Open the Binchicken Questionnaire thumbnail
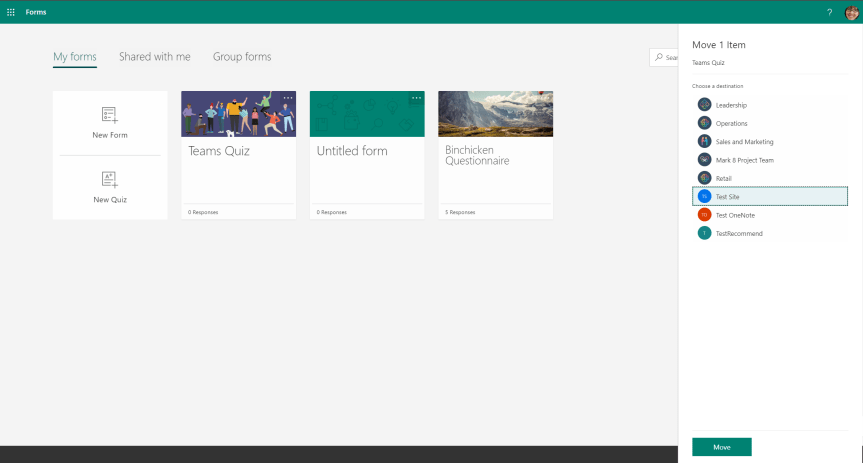Image resolution: width=863 pixels, height=463 pixels. pos(495,114)
